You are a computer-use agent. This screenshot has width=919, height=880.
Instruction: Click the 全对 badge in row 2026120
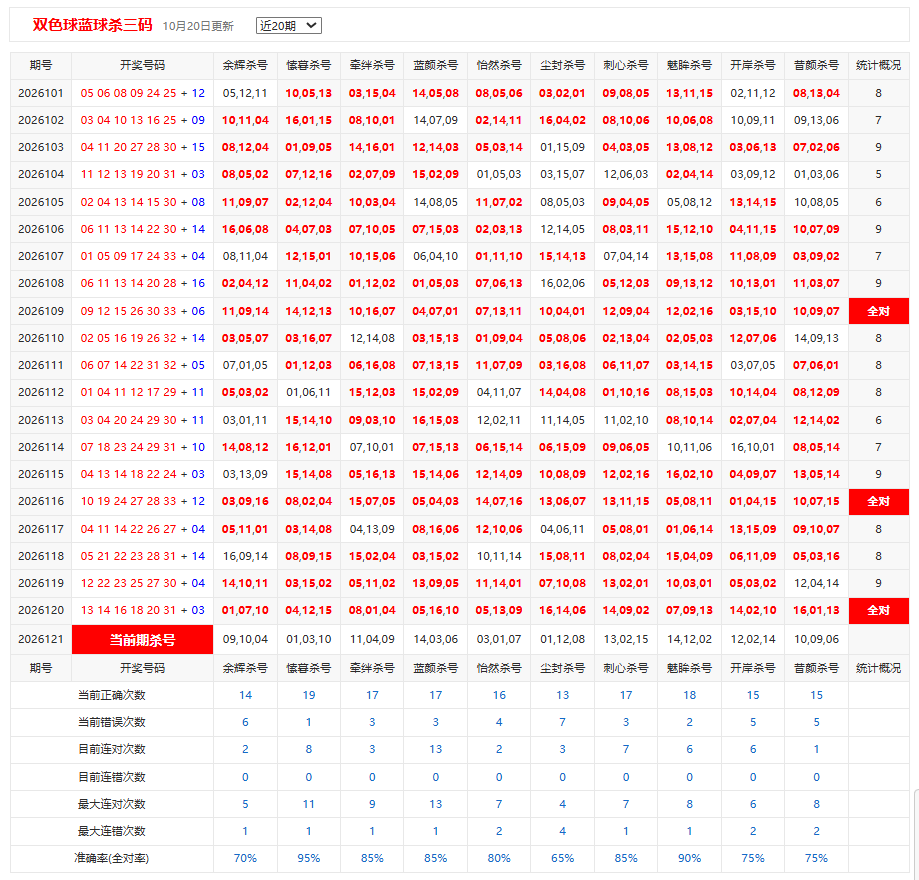coord(879,610)
